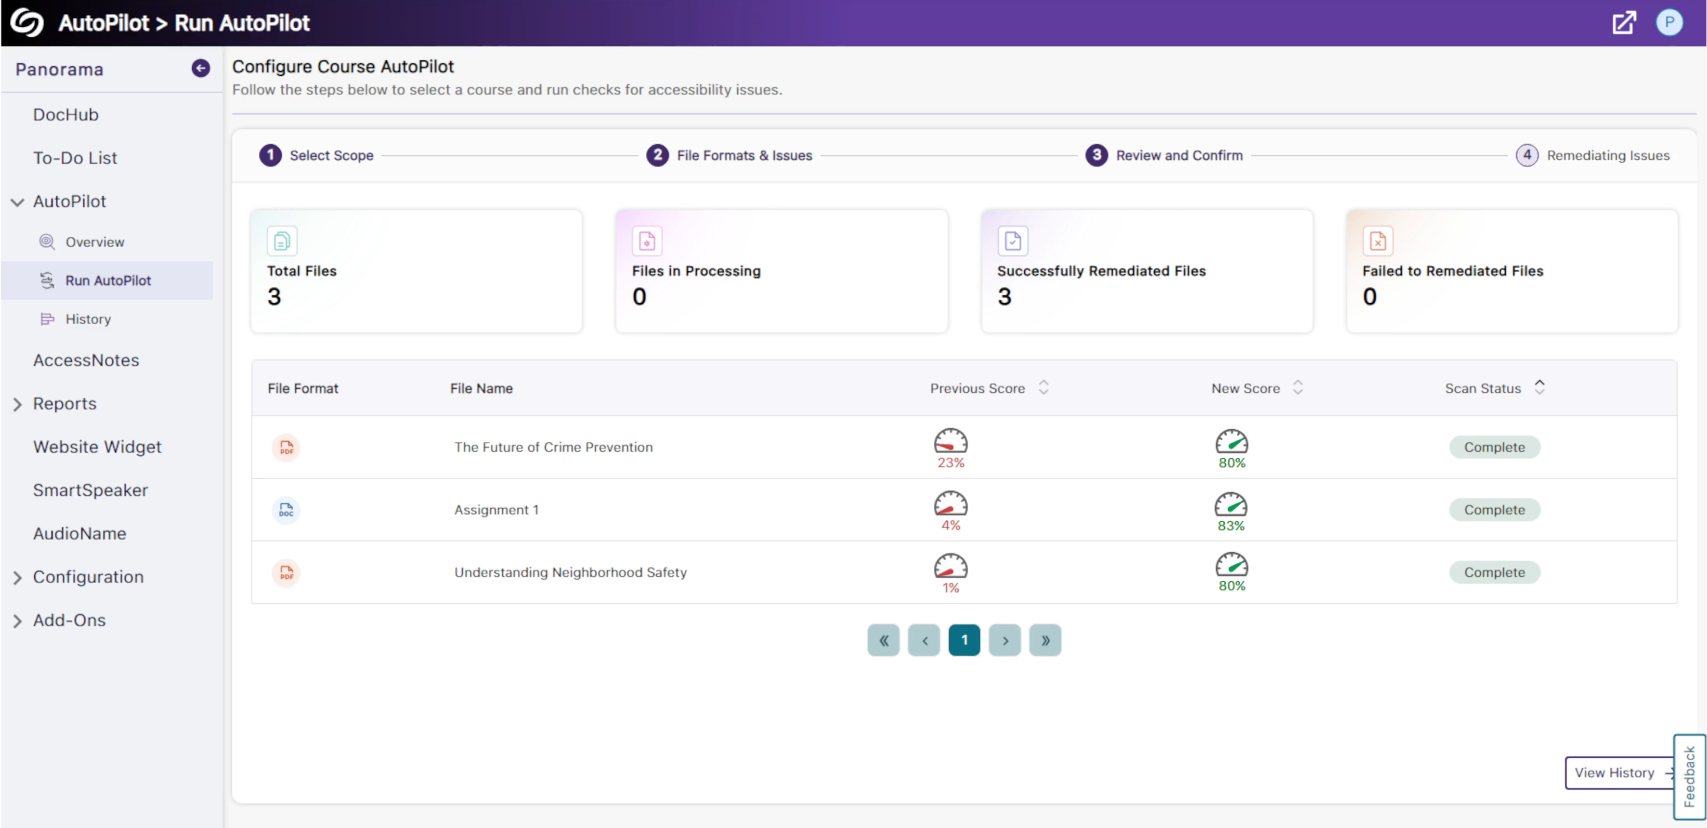The width and height of the screenshot is (1707, 828).
Task: Sort table by New Score
Action: point(1298,388)
